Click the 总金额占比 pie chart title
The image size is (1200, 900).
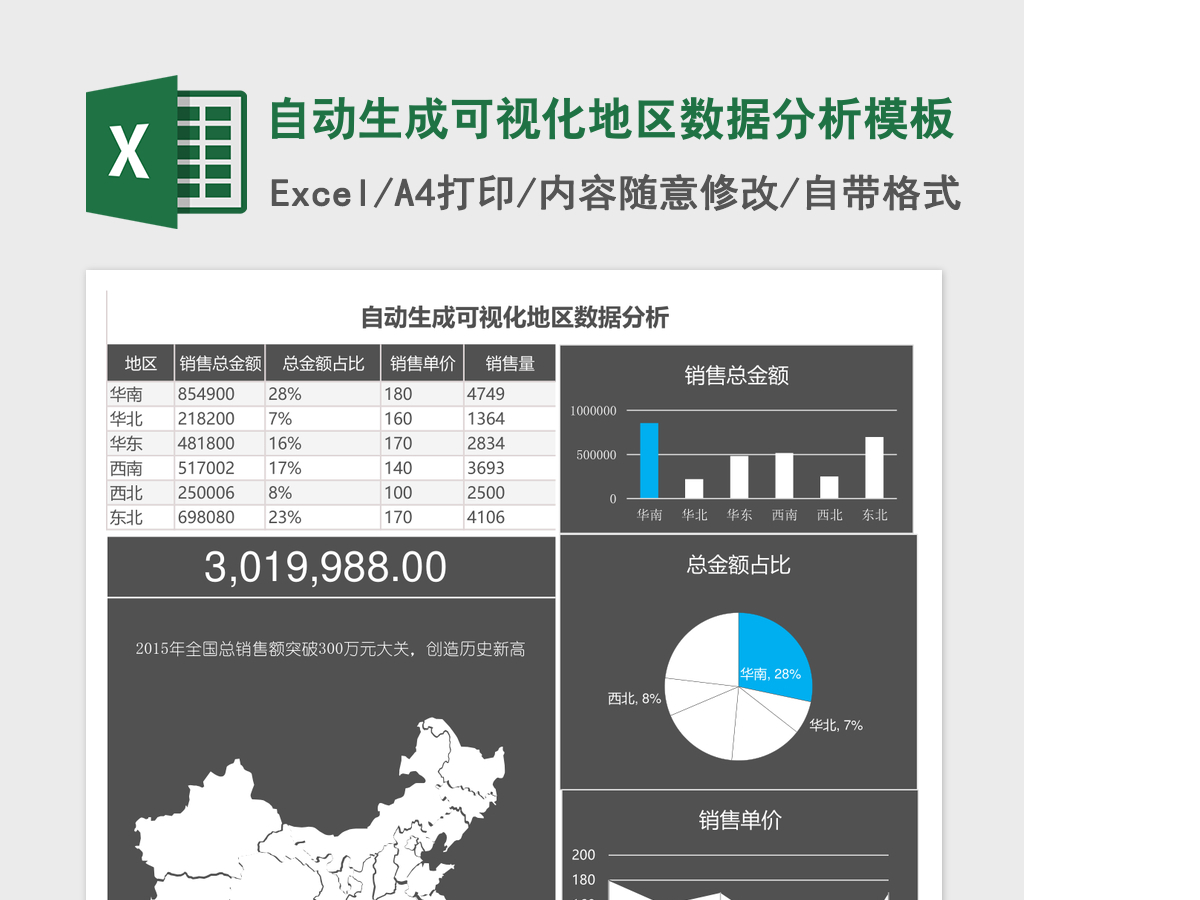coord(738,565)
